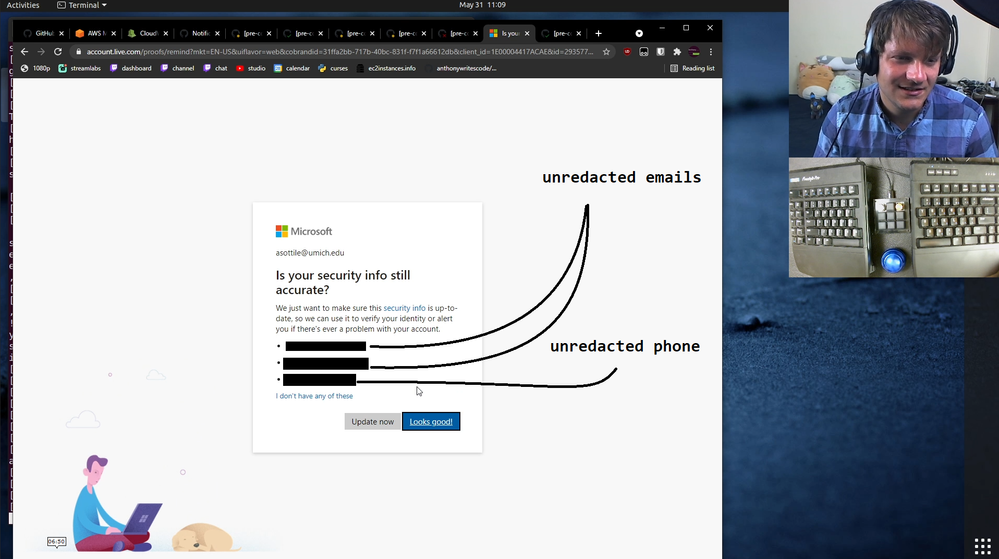Click the site padlock icon in address bar
This screenshot has height=559, width=999.
(79, 52)
